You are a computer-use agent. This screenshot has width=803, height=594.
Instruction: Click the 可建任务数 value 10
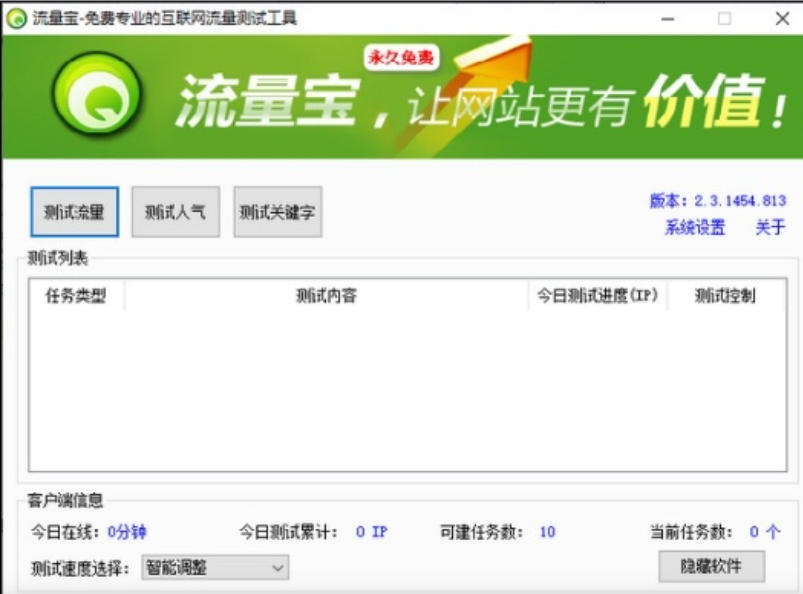pyautogui.click(x=547, y=532)
